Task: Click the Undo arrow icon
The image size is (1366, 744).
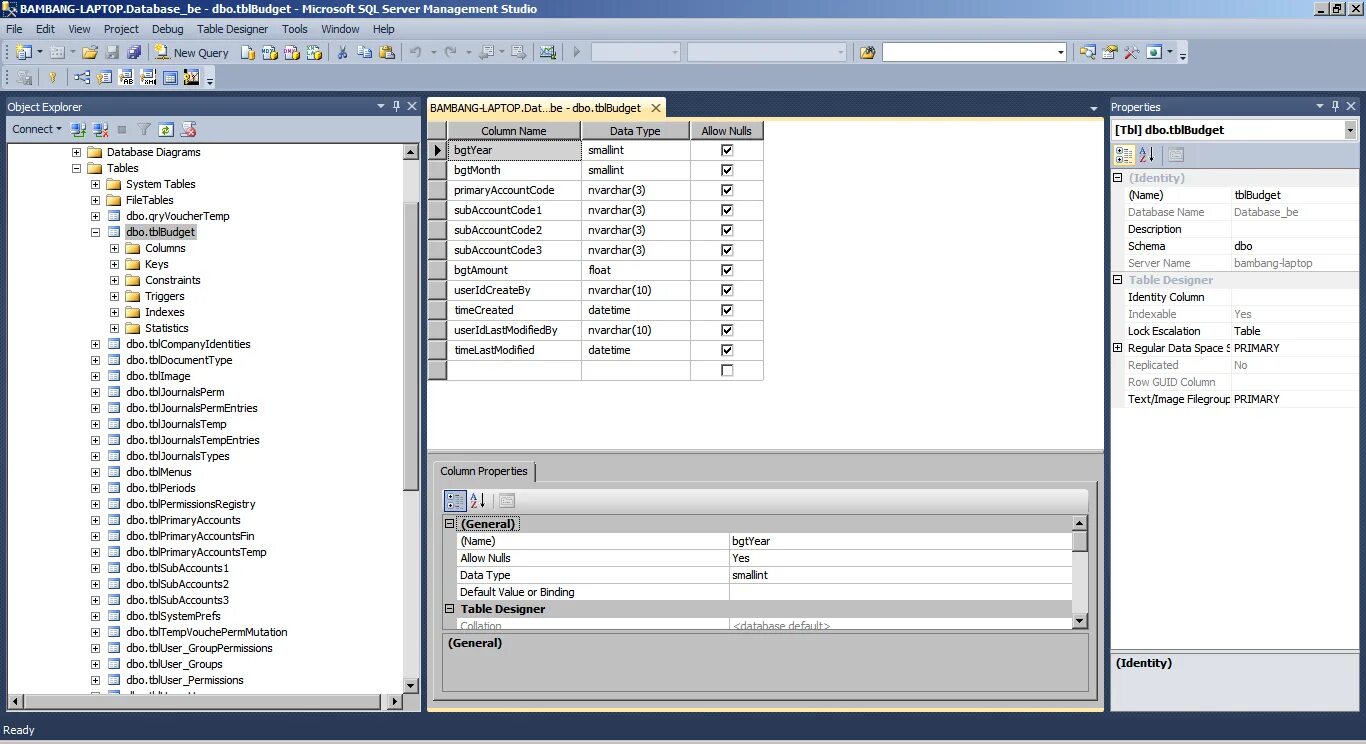Action: [416, 52]
